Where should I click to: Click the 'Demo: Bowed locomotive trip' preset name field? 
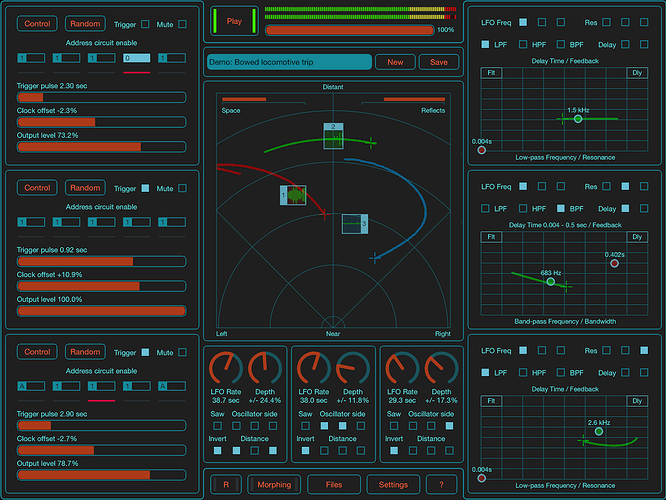pyautogui.click(x=288, y=62)
